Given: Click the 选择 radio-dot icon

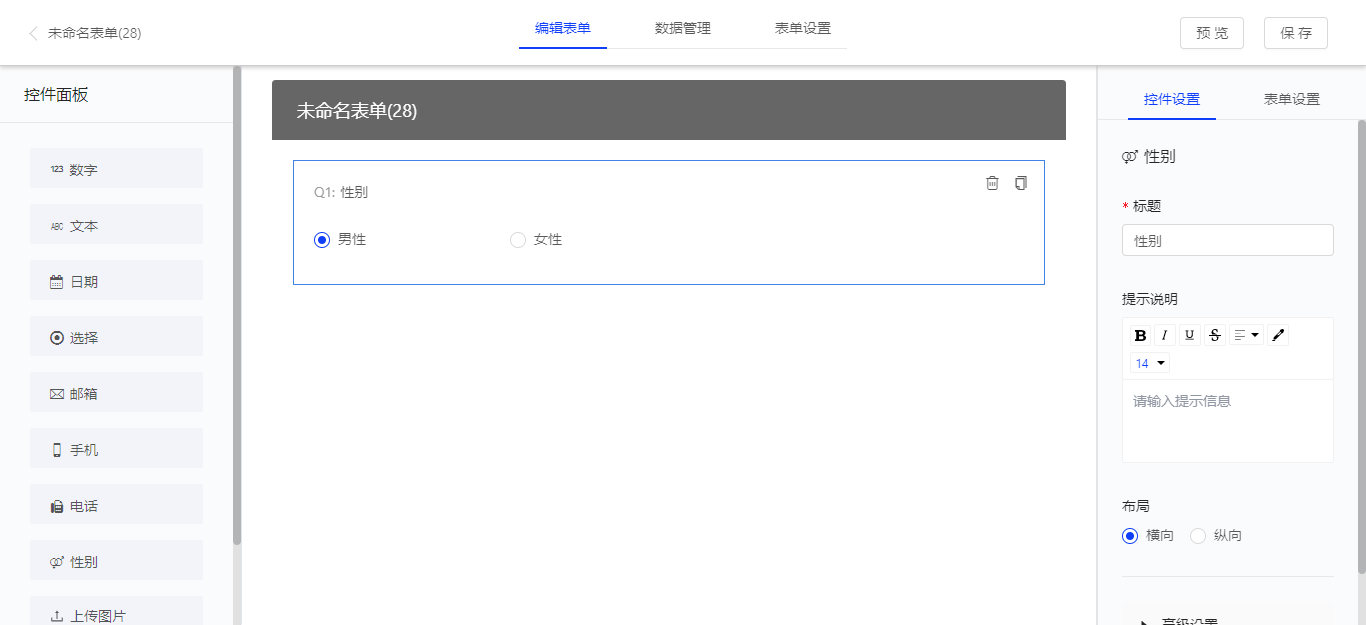Looking at the screenshot, I should click(57, 338).
